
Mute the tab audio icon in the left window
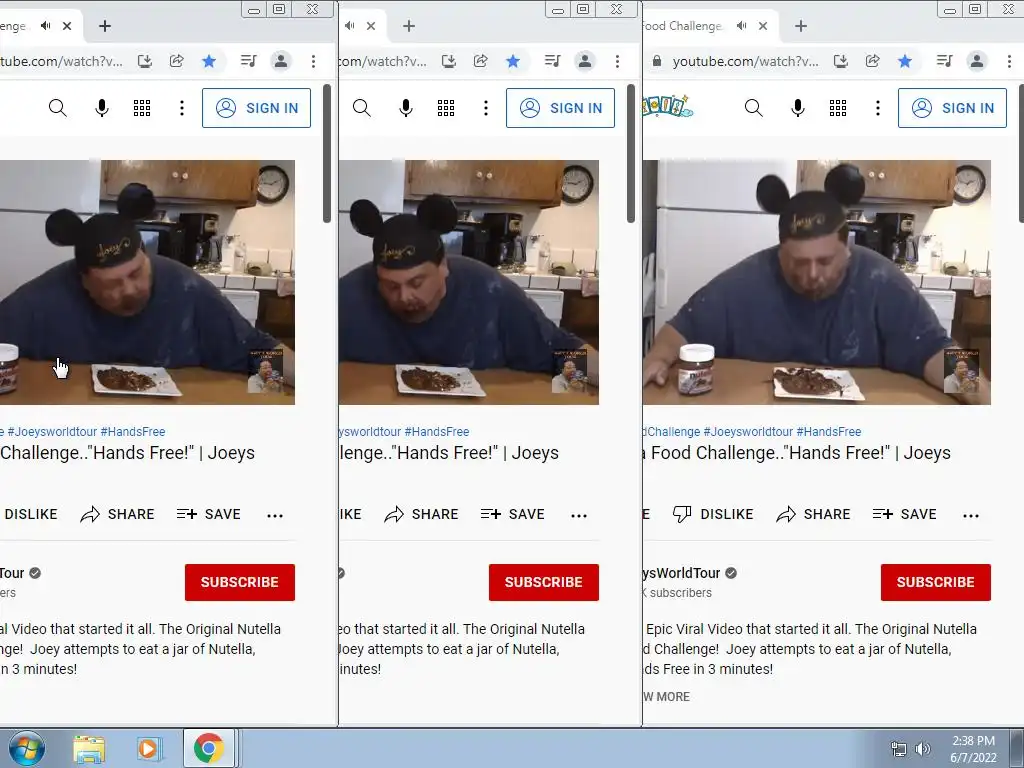tap(45, 26)
